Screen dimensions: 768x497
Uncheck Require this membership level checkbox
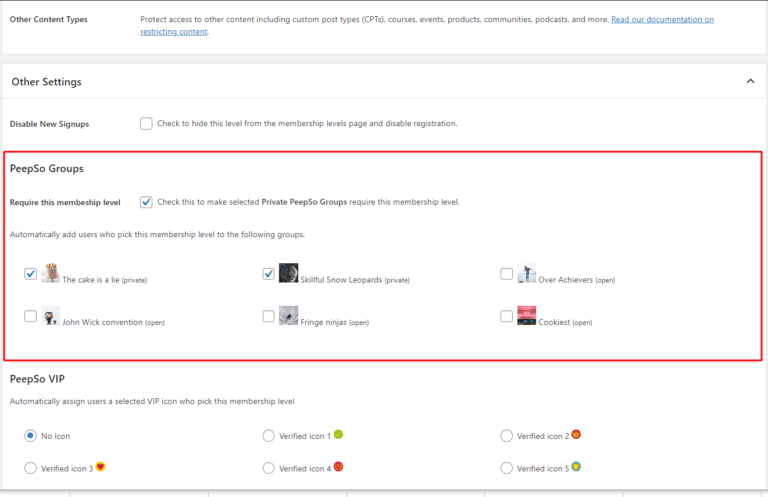(x=147, y=202)
